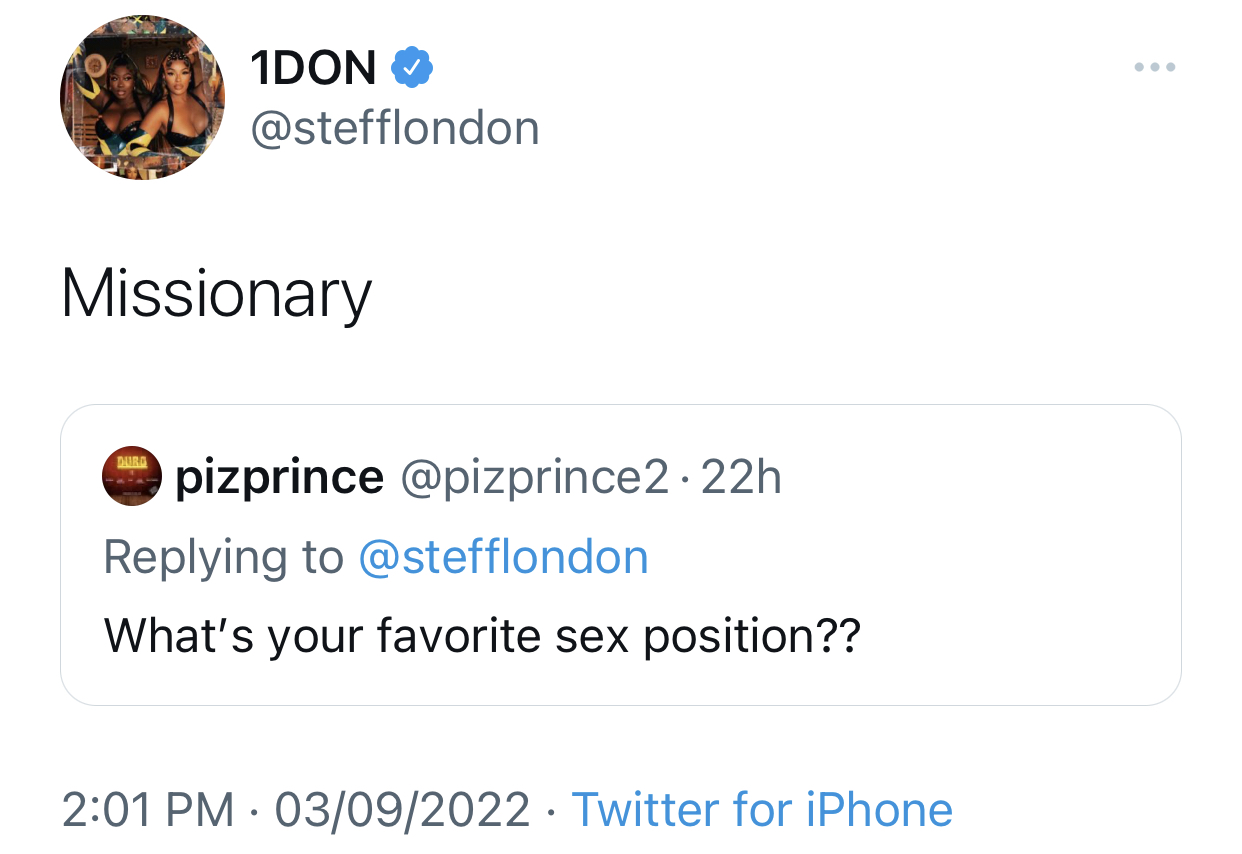Click the 2:01 PM tweet timestamp
The height and width of the screenshot is (854, 1242).
click(x=148, y=809)
